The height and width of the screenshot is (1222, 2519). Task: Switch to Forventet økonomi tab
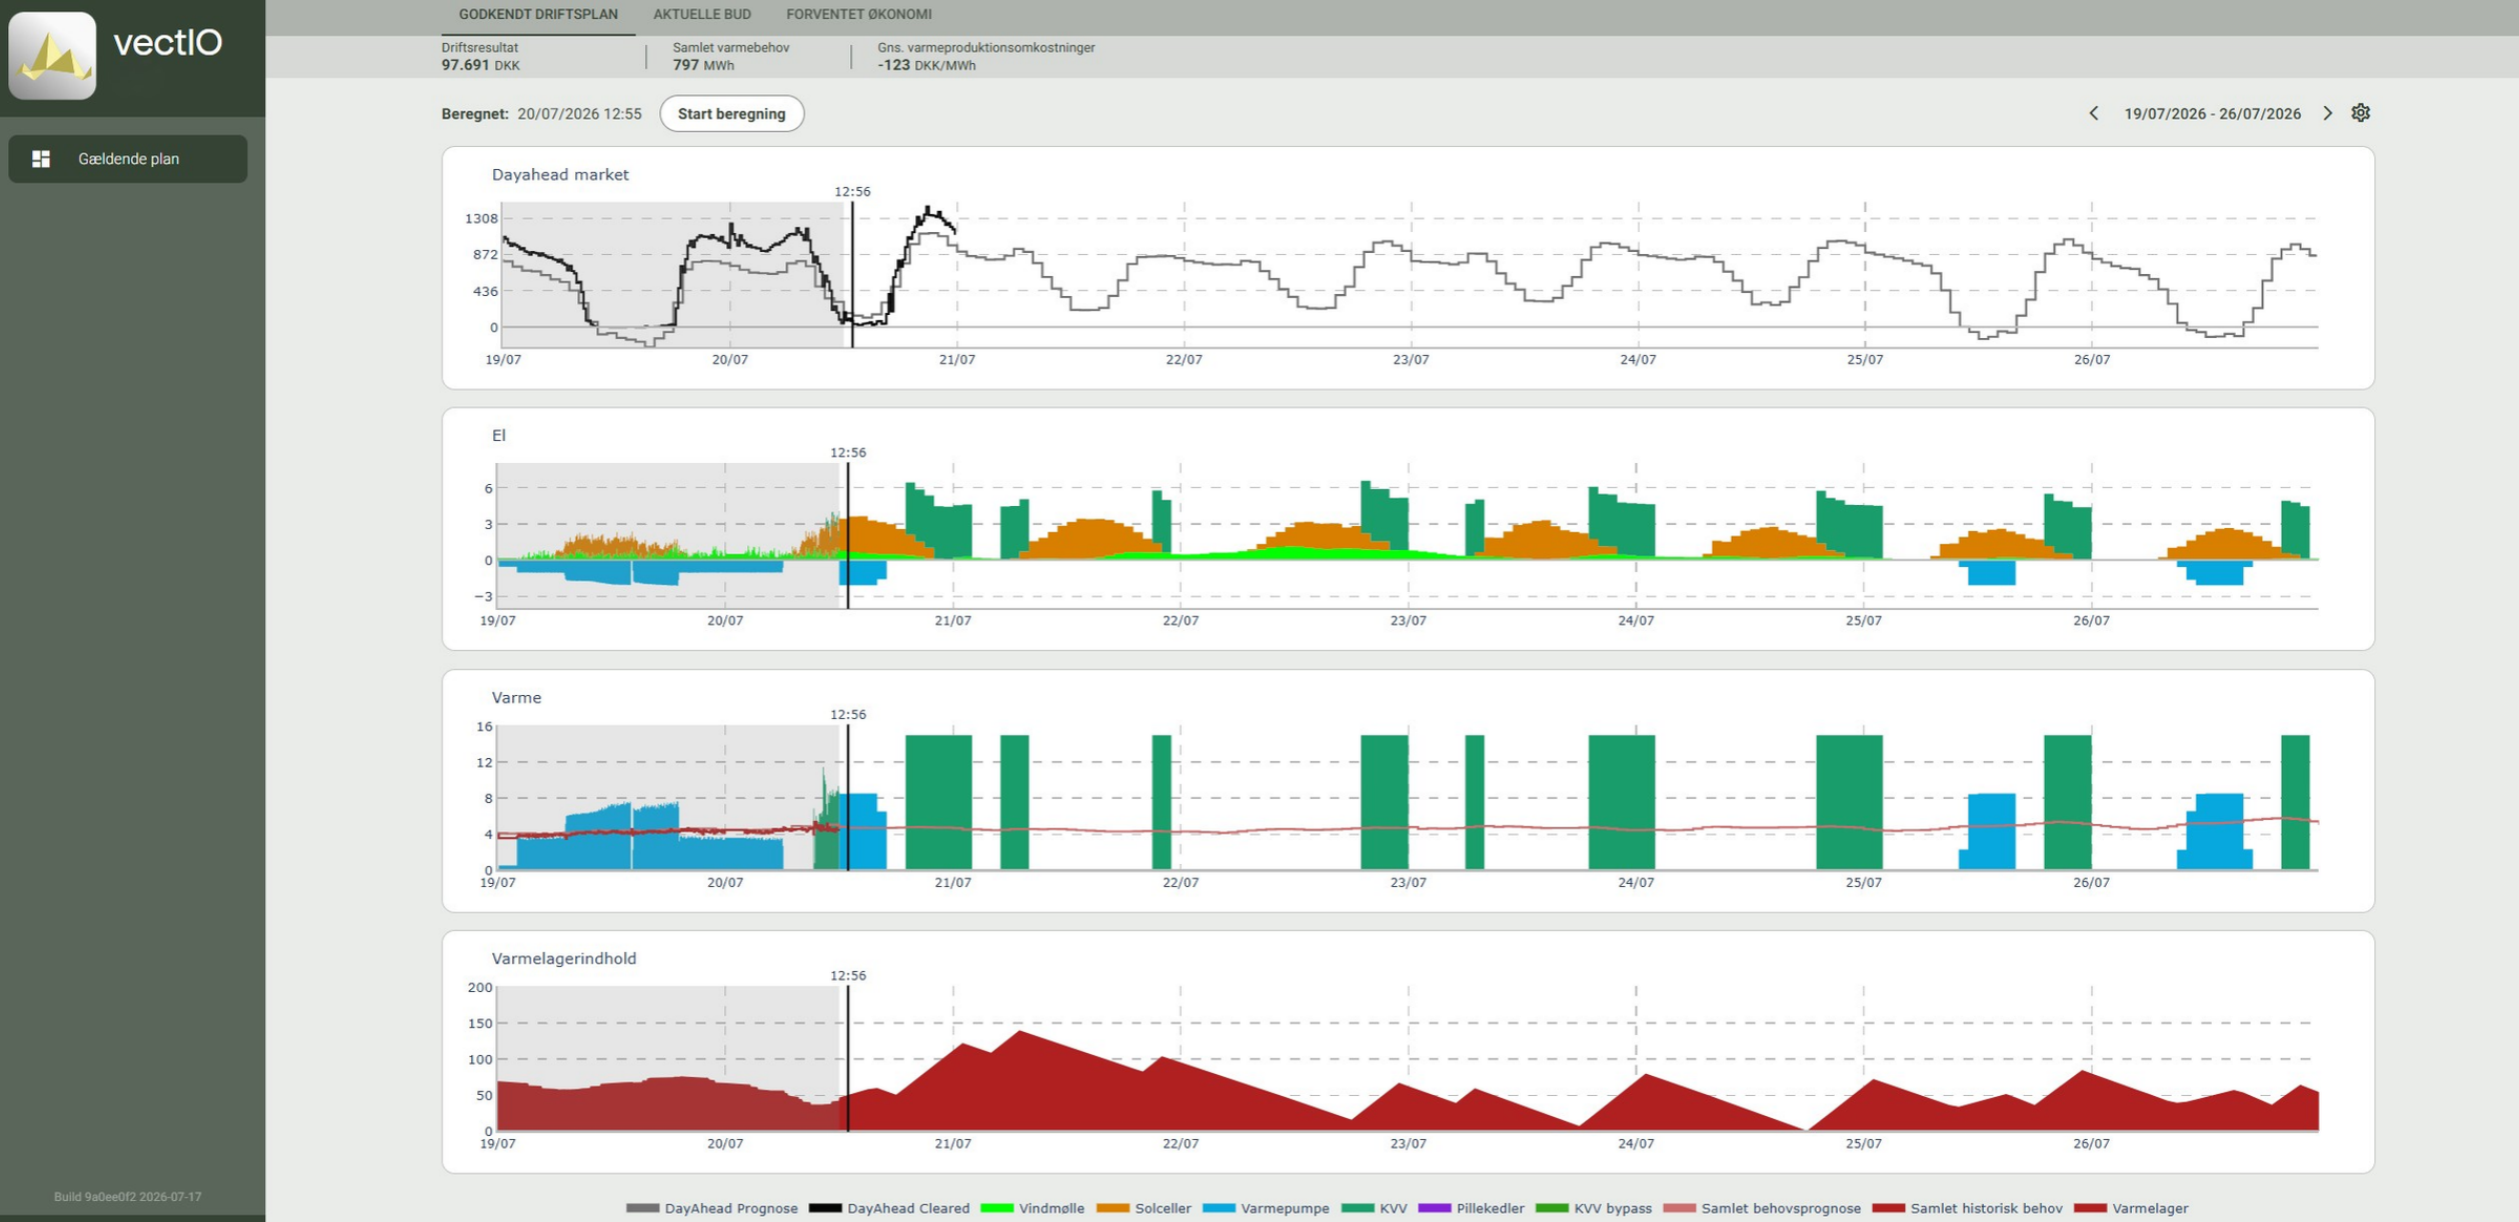tap(858, 14)
